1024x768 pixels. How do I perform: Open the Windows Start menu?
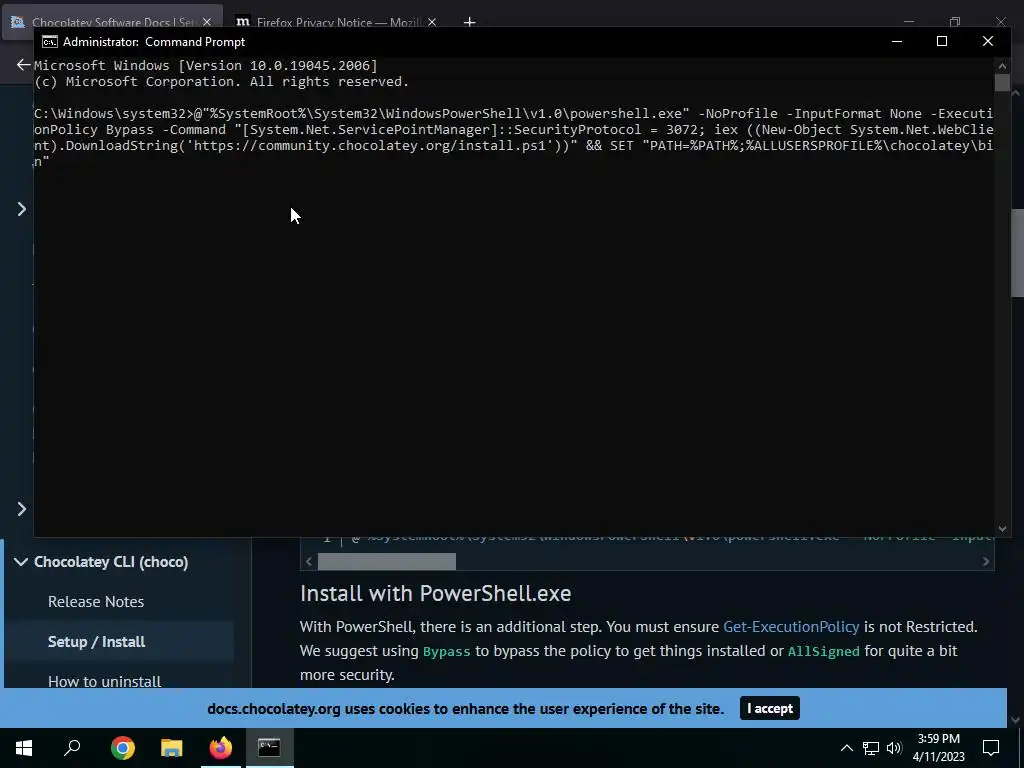[24, 748]
